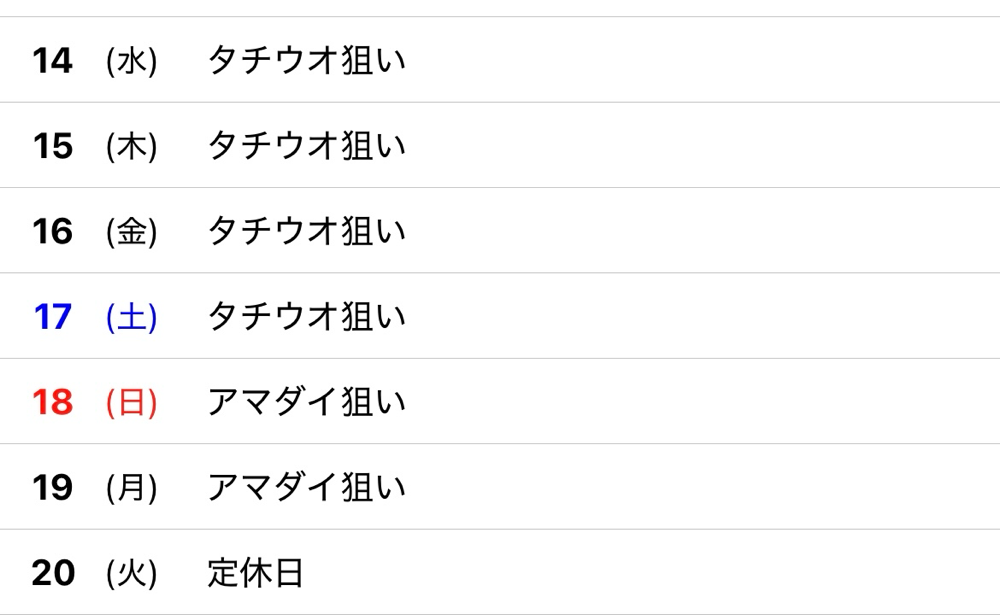Click the date number 19

point(53,488)
